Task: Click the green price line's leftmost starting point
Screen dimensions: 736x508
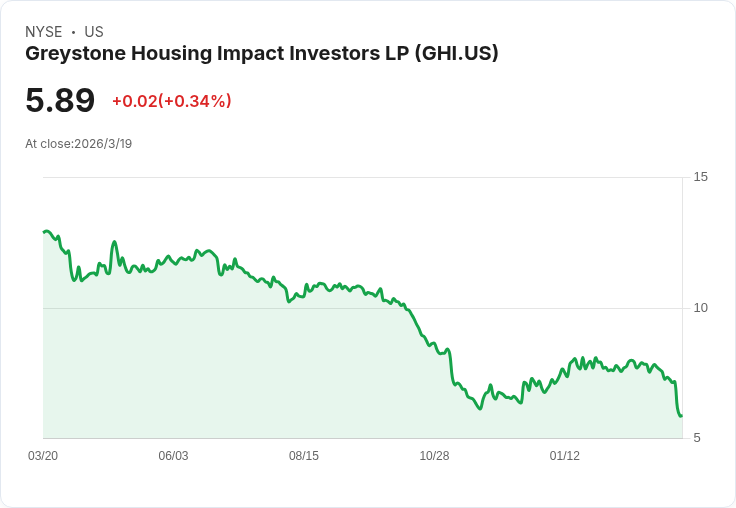Action: click(x=44, y=232)
